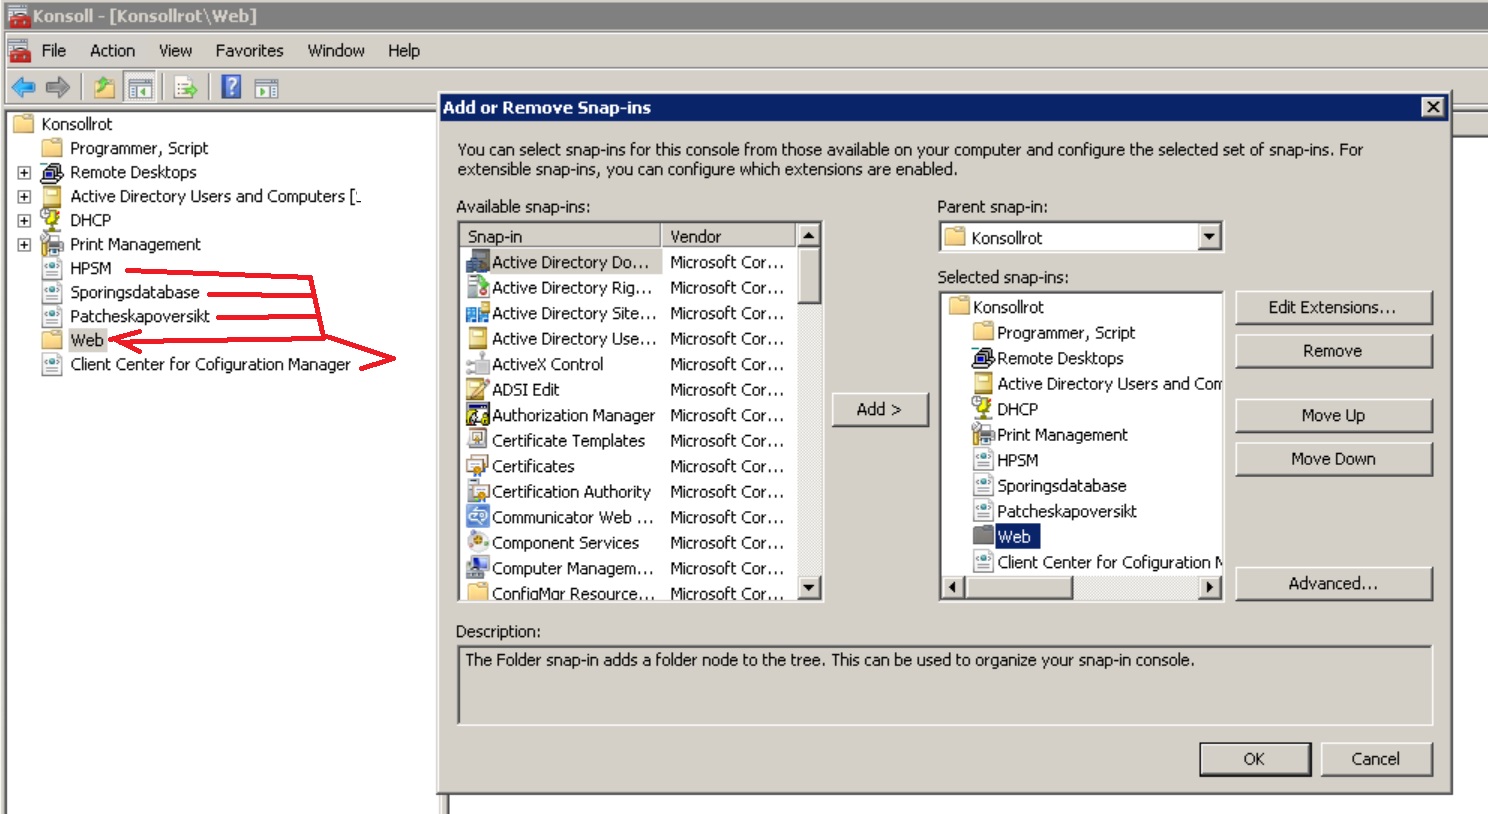Image resolution: width=1488 pixels, height=814 pixels.
Task: Click the Add > button
Action: pos(879,409)
